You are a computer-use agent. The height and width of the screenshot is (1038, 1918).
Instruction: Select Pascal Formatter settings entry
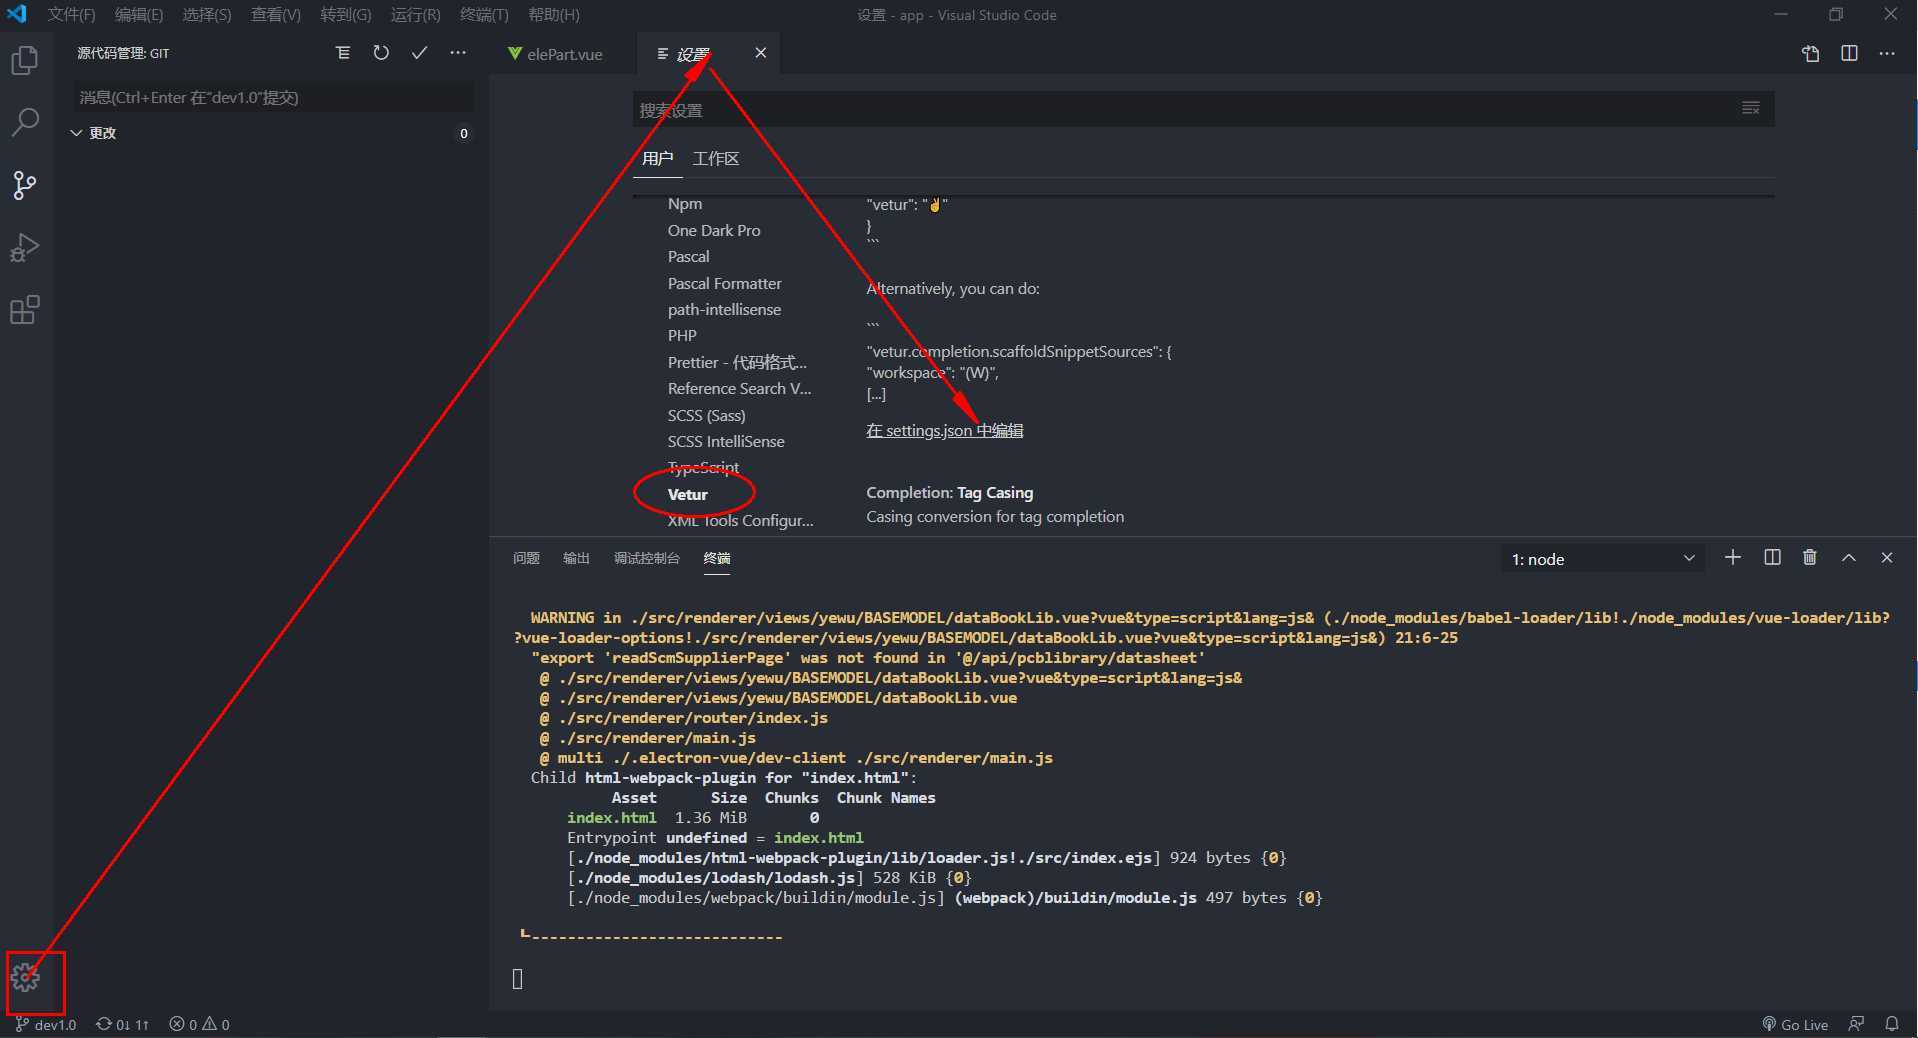click(x=725, y=283)
